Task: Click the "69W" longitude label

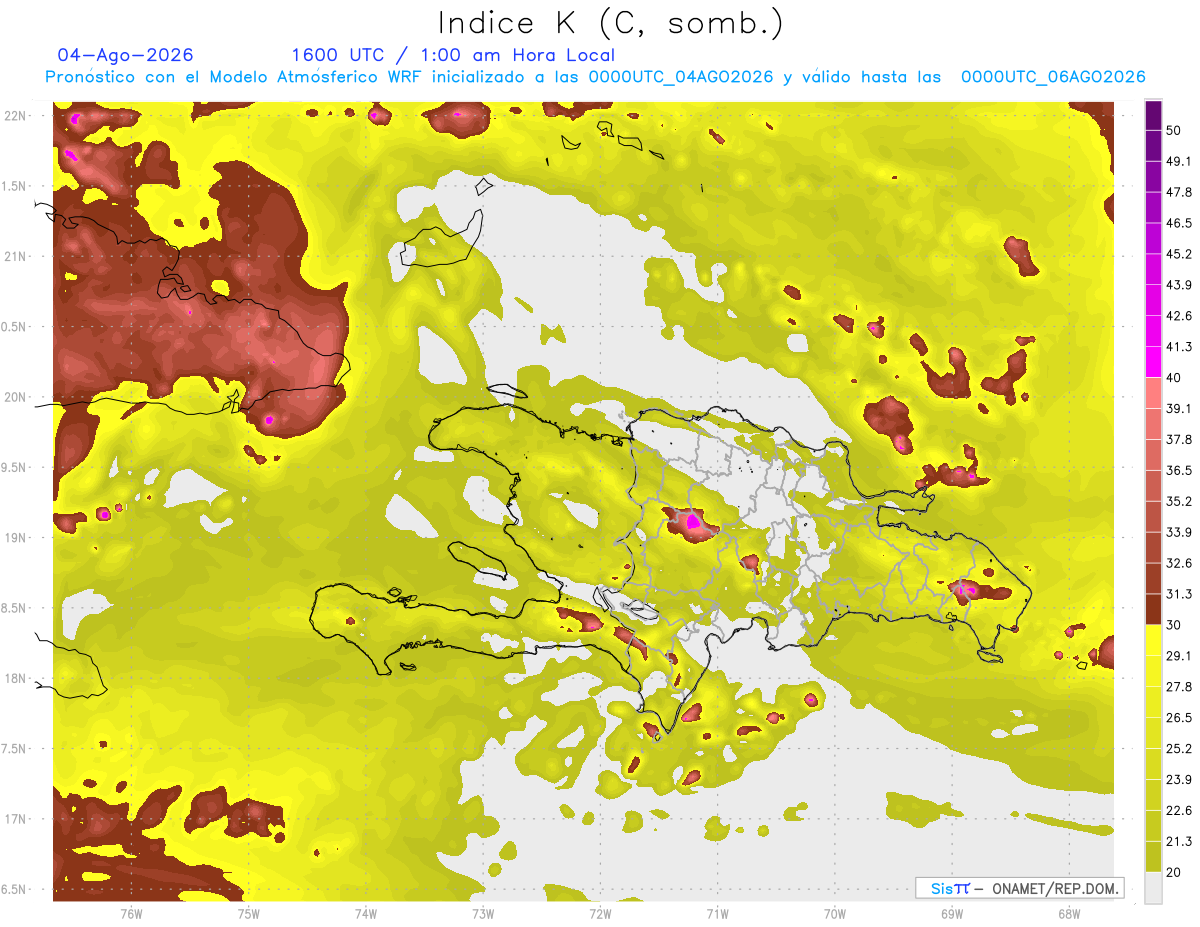Action: pos(952,913)
